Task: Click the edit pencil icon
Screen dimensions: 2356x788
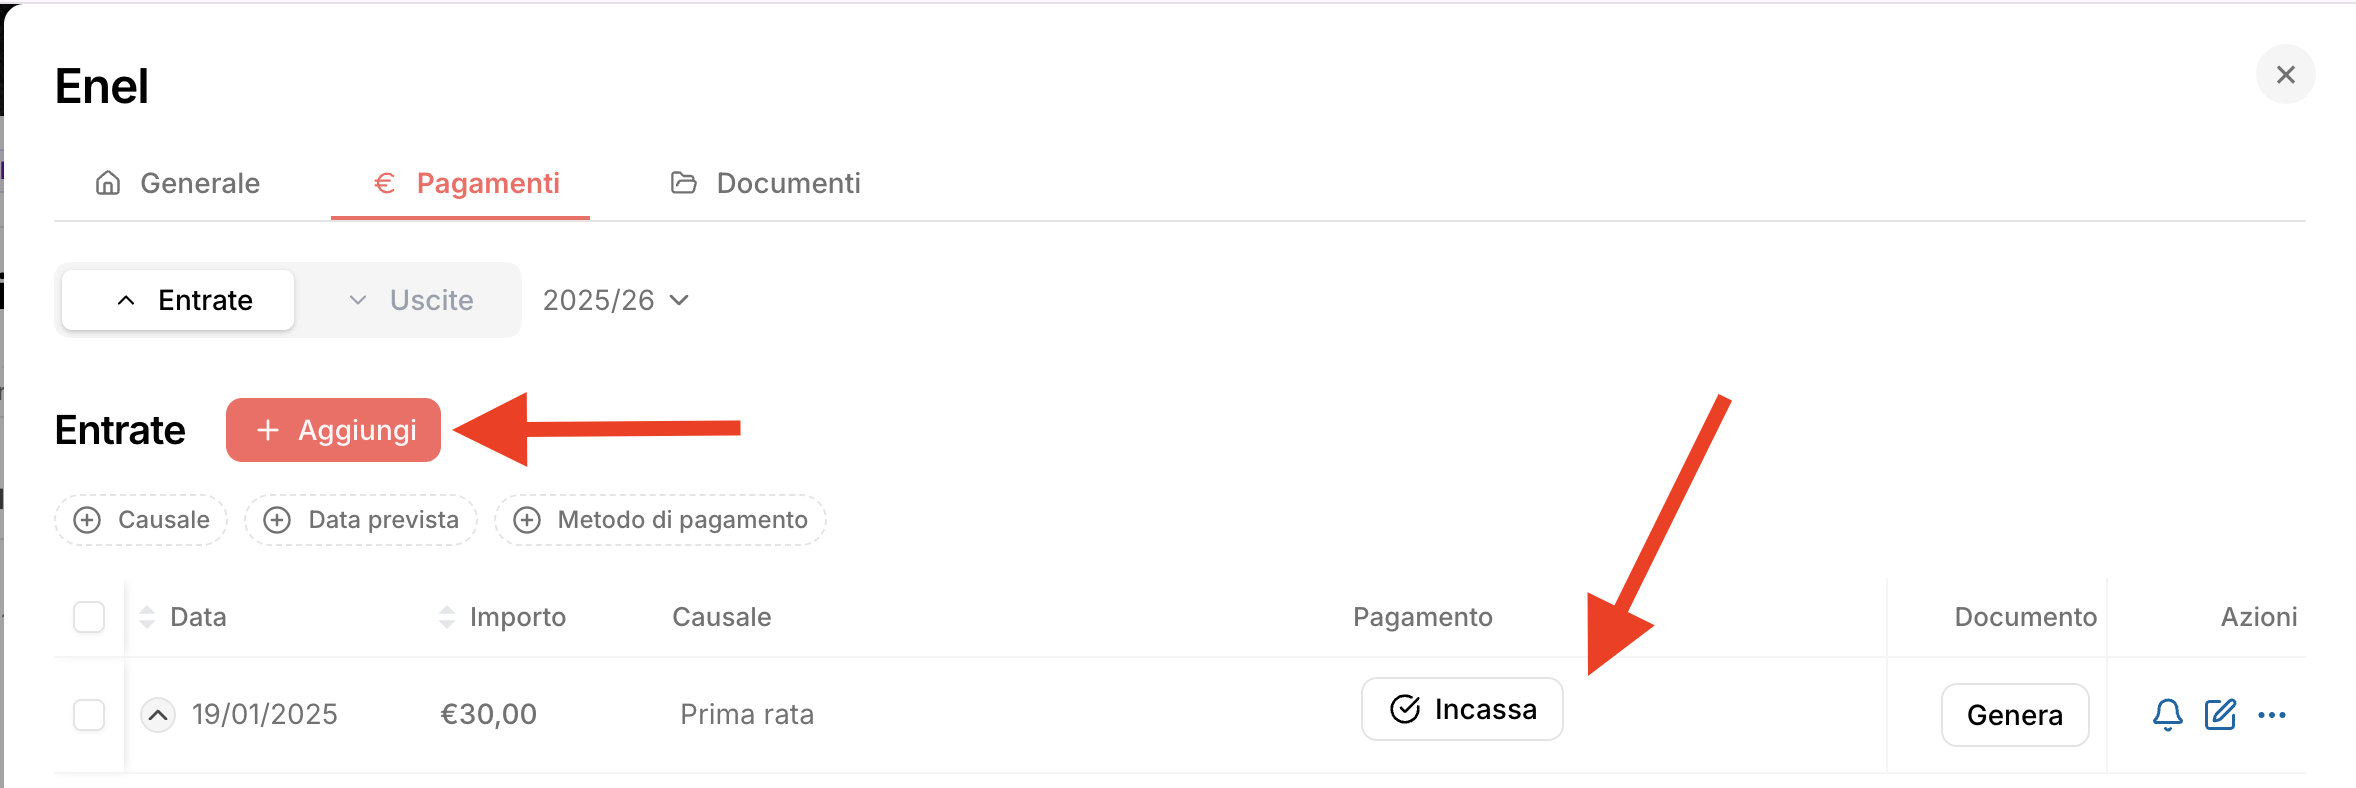Action: [2220, 714]
